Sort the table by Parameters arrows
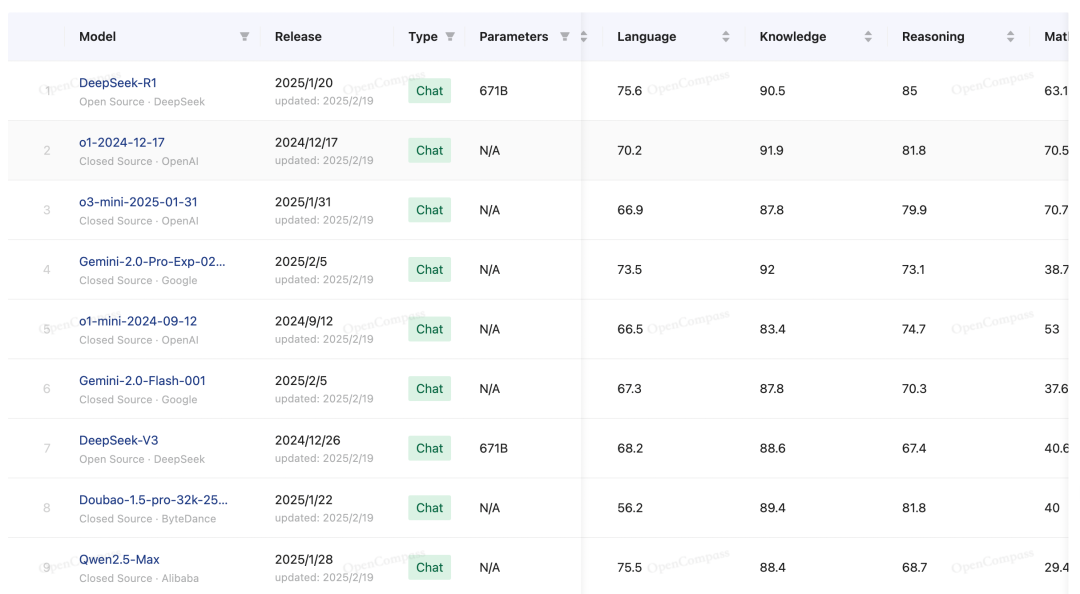 (x=584, y=37)
